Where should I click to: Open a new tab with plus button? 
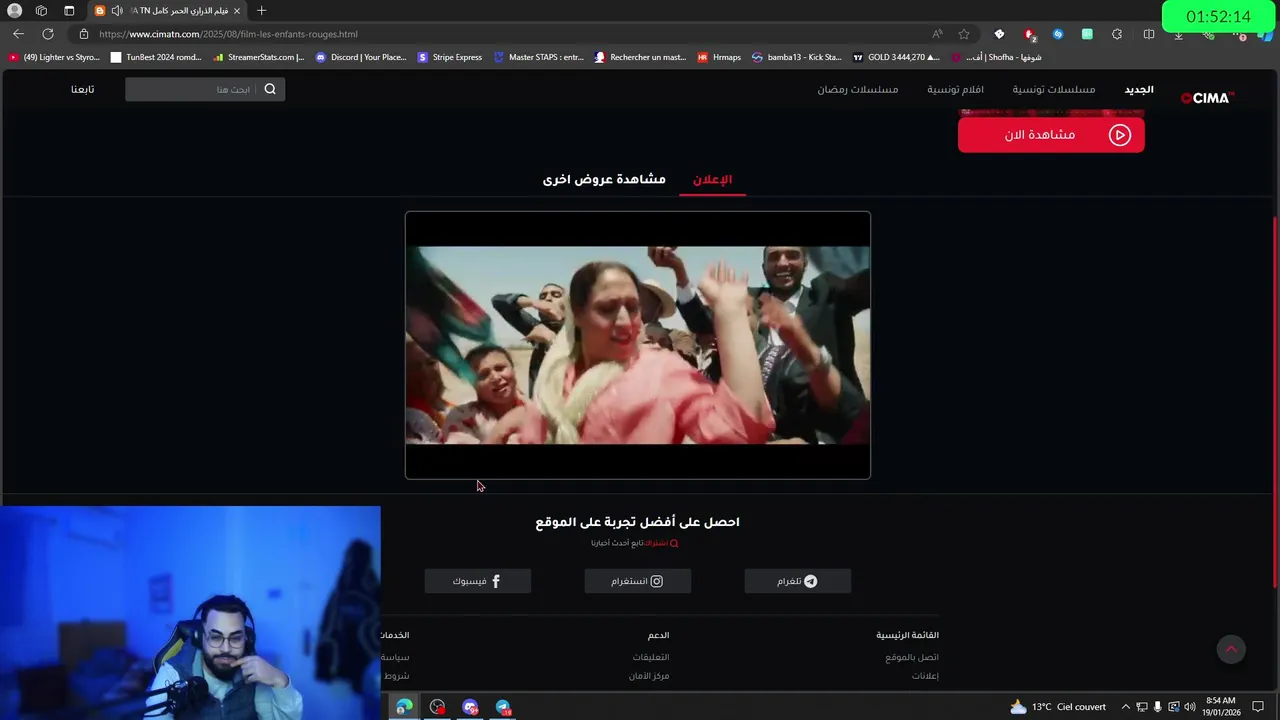pyautogui.click(x=261, y=10)
